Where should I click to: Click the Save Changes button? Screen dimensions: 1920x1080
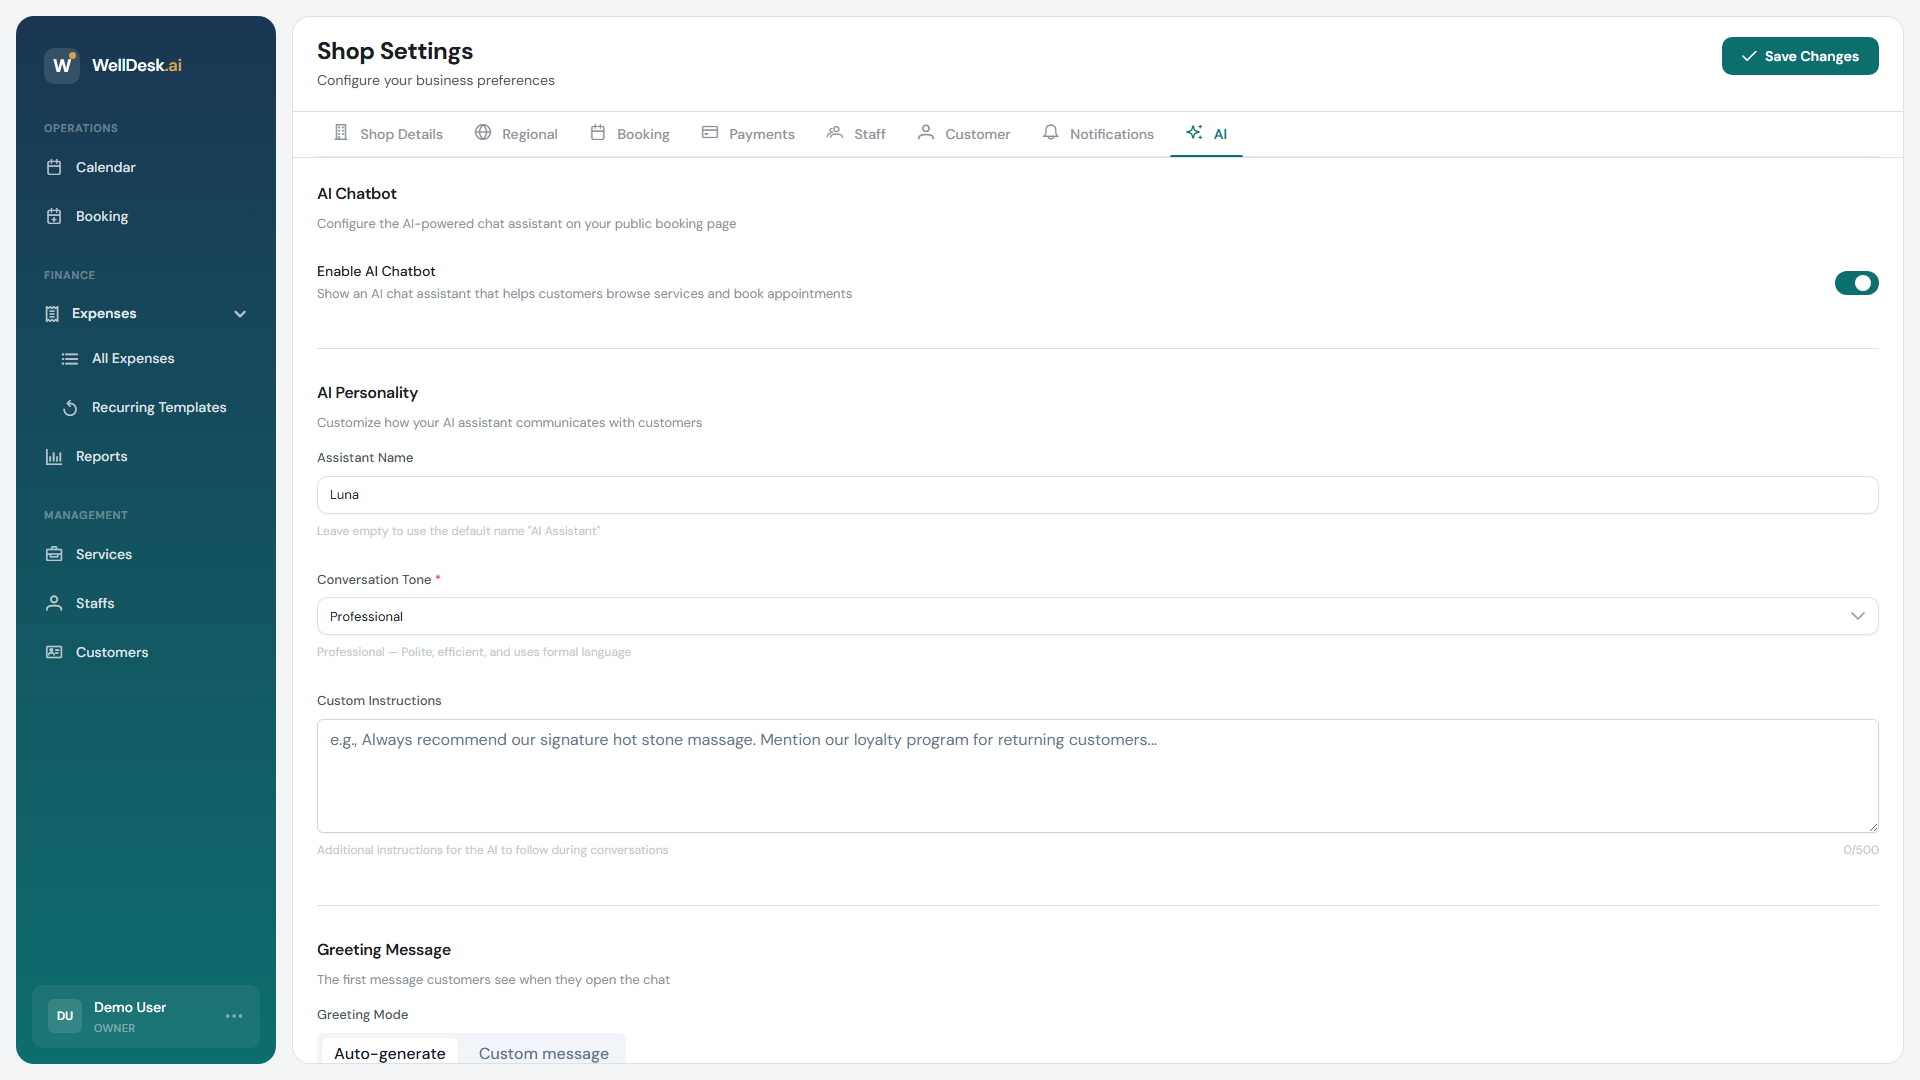1799,56
